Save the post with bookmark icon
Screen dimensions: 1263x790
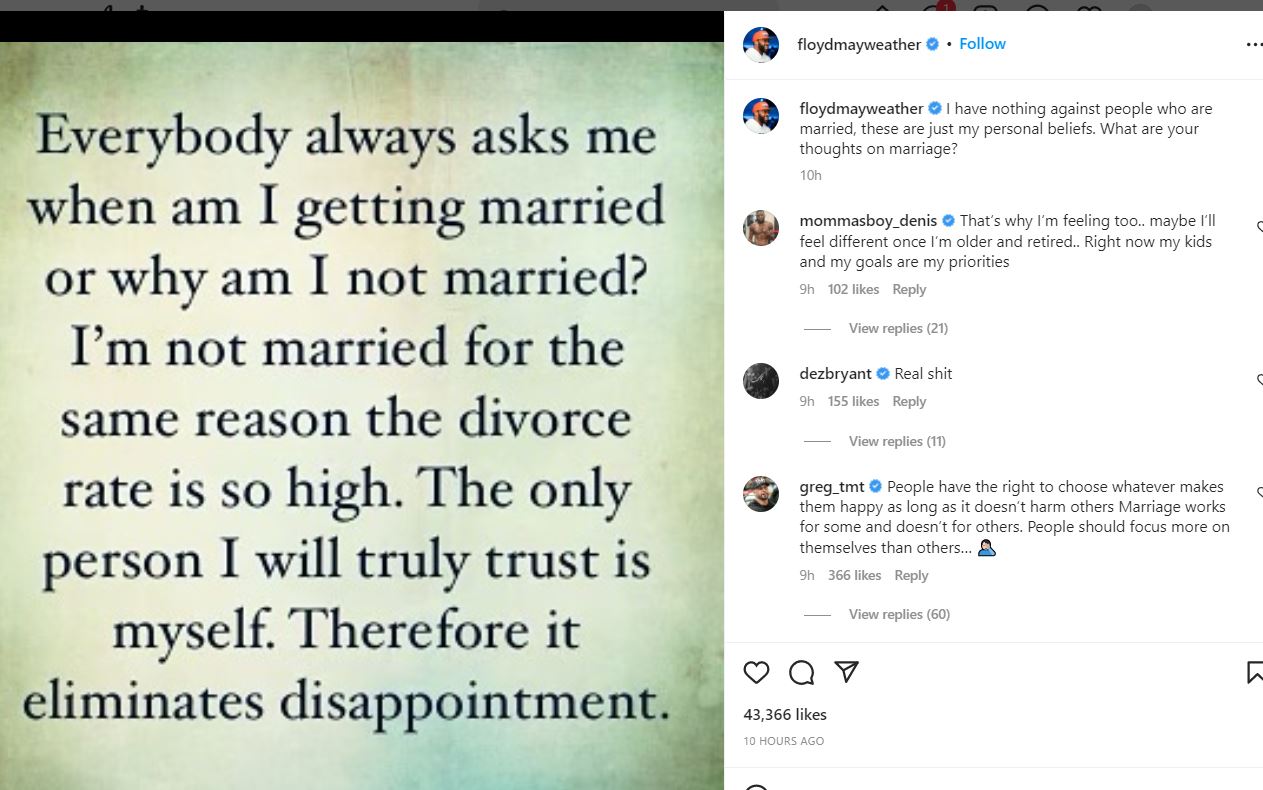[1255, 672]
